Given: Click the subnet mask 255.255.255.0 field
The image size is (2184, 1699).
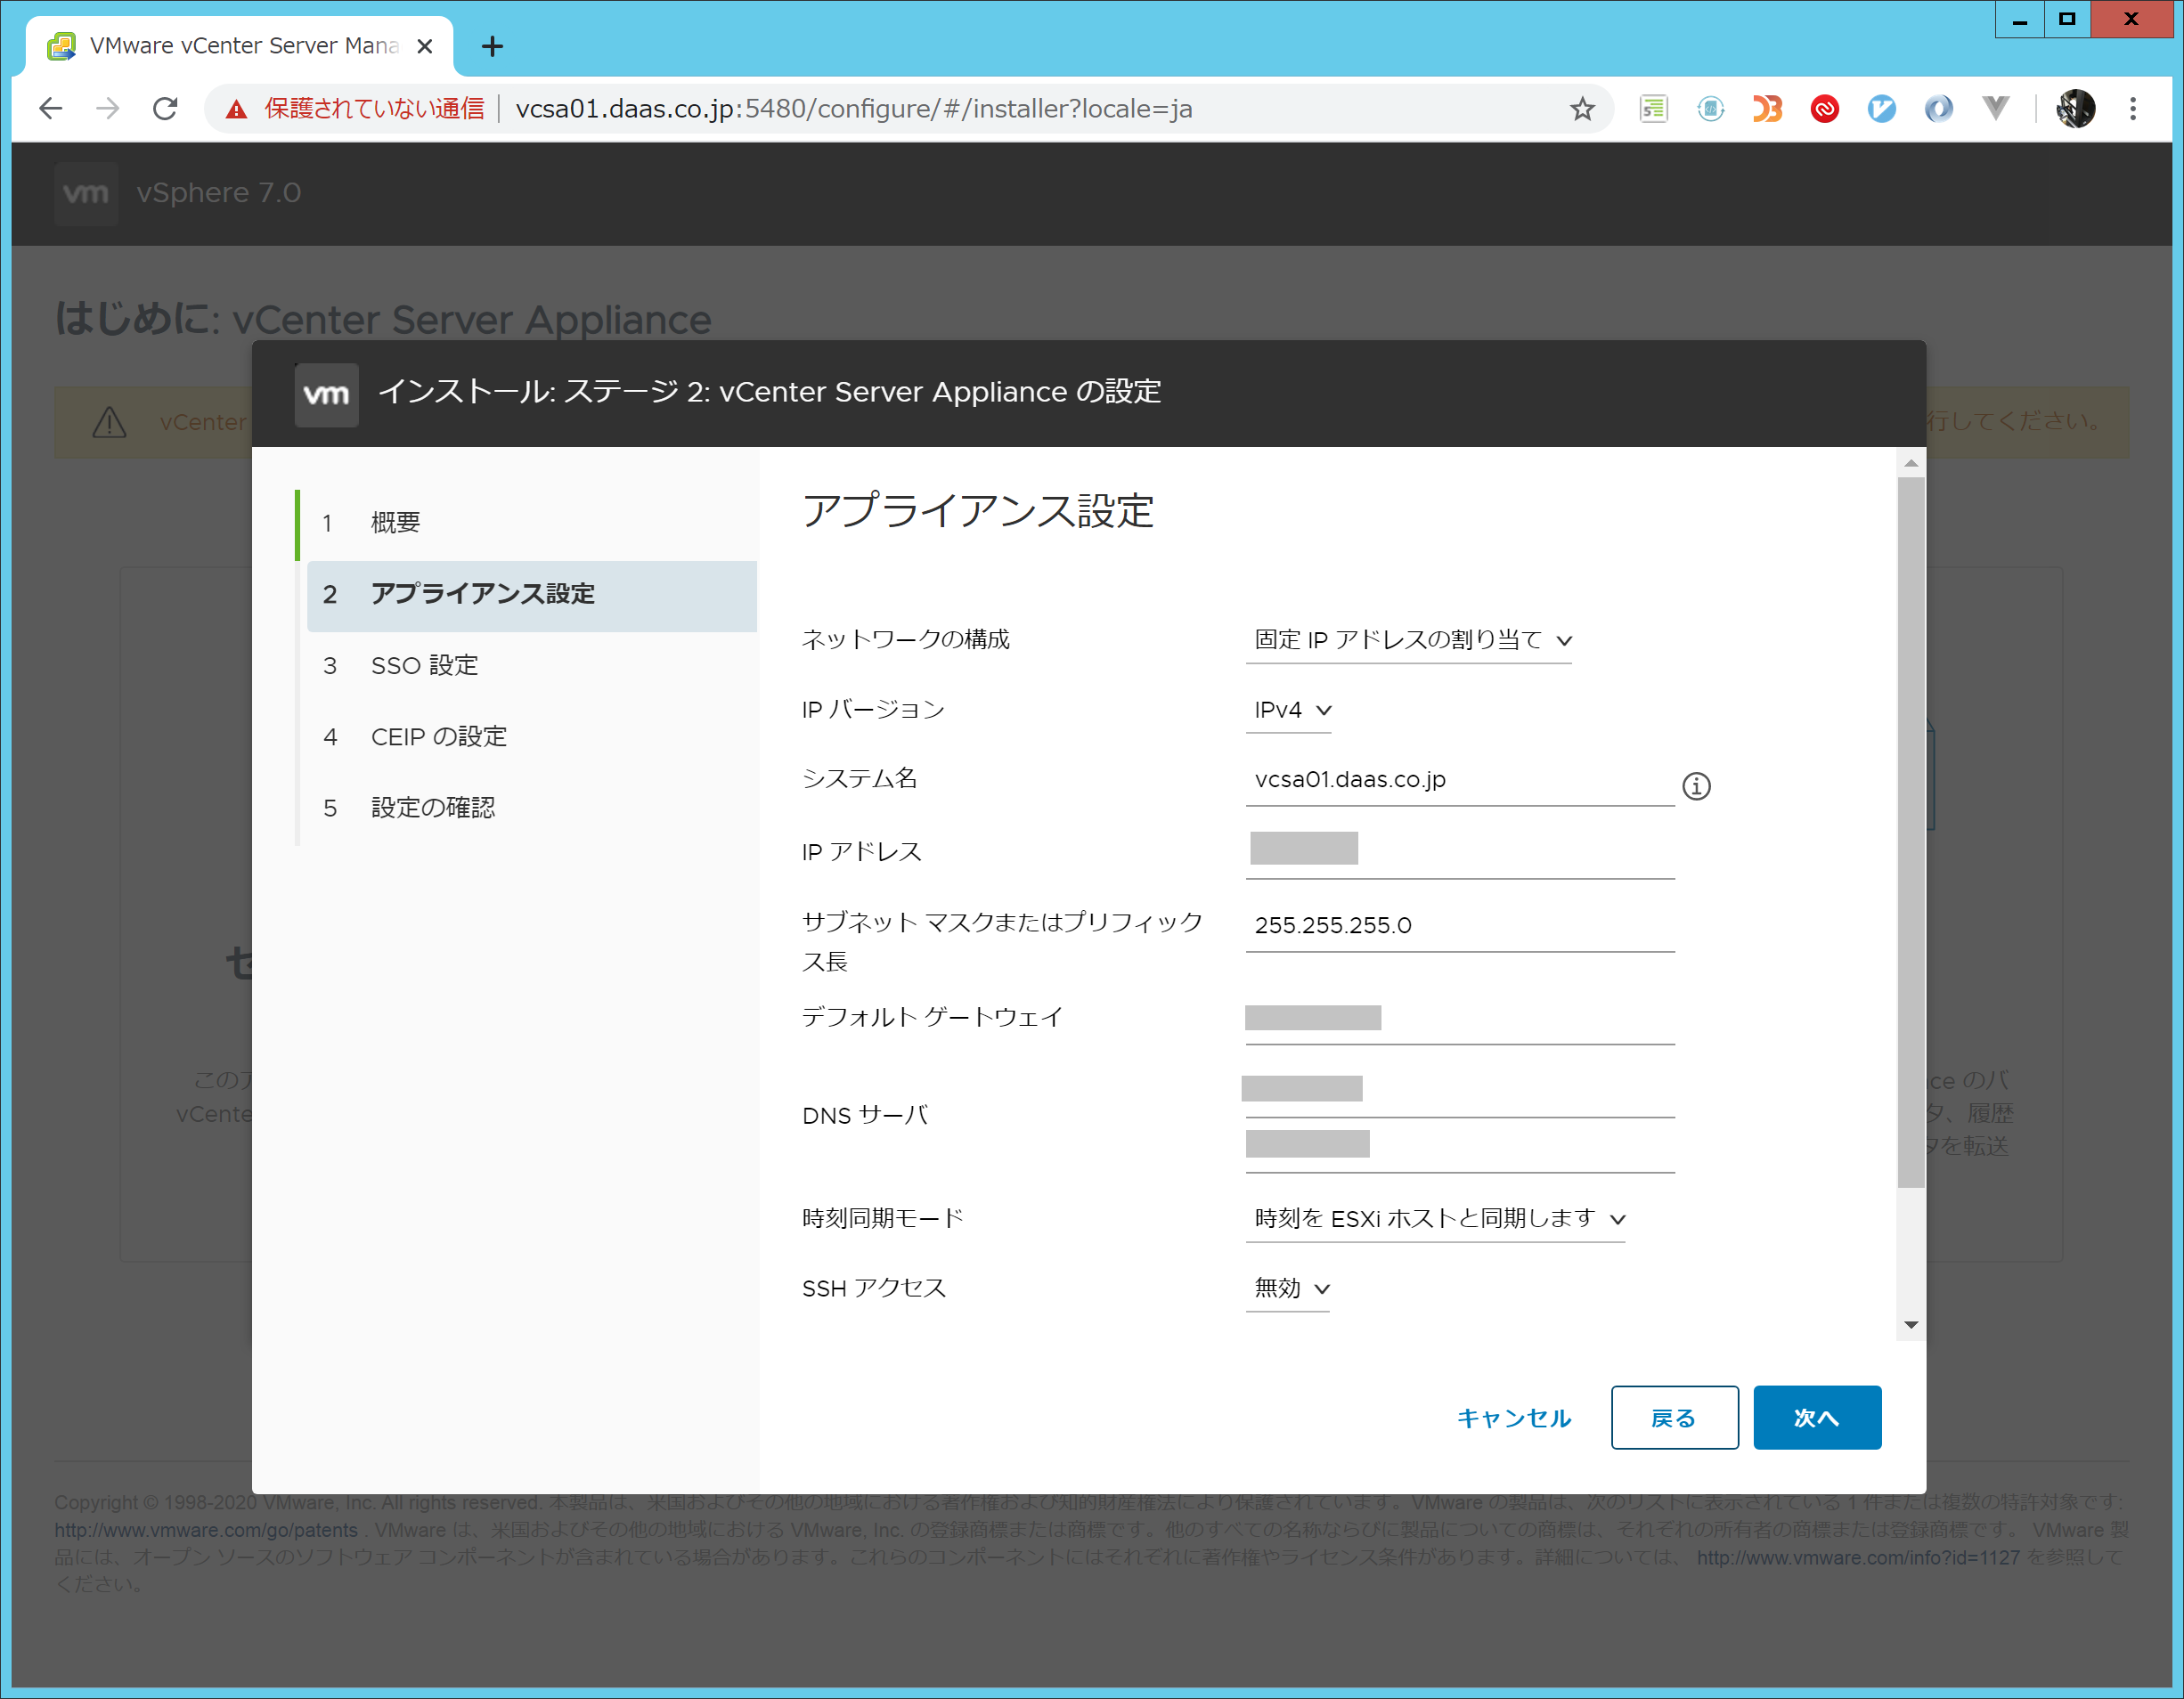Looking at the screenshot, I should 1460,926.
